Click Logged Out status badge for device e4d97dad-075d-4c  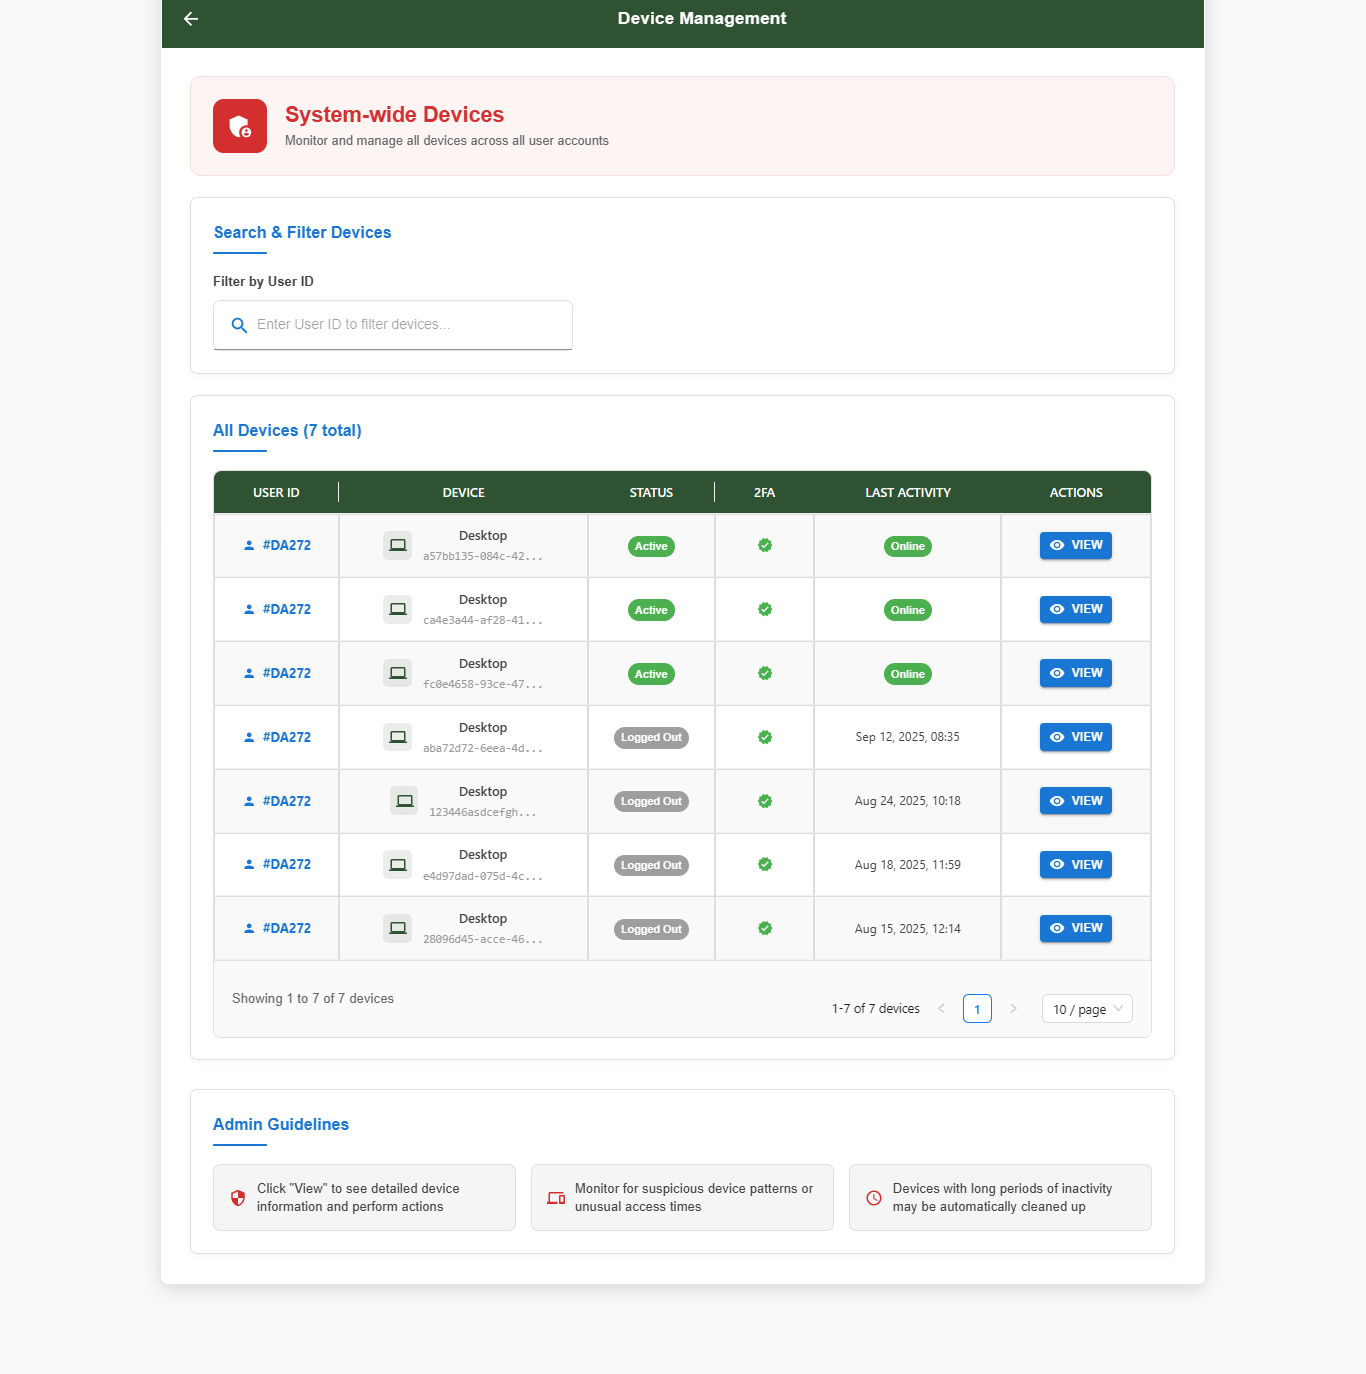(651, 865)
